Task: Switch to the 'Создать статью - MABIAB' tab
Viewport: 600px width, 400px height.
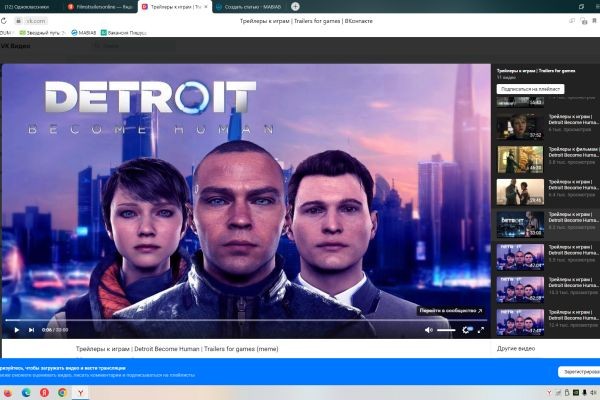Action: coord(249,7)
